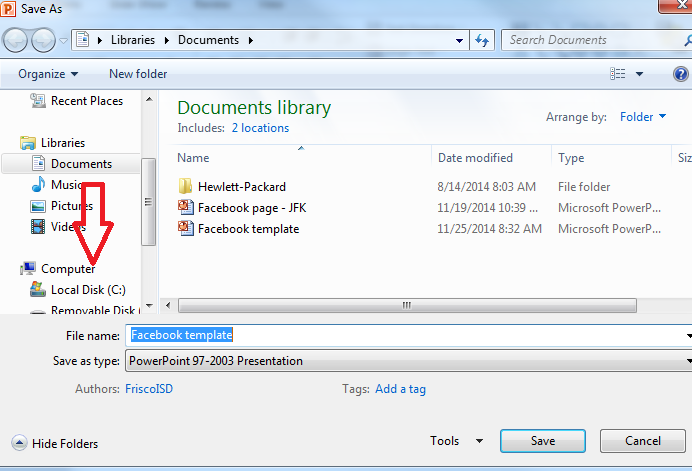Click the Cancel button

(643, 441)
